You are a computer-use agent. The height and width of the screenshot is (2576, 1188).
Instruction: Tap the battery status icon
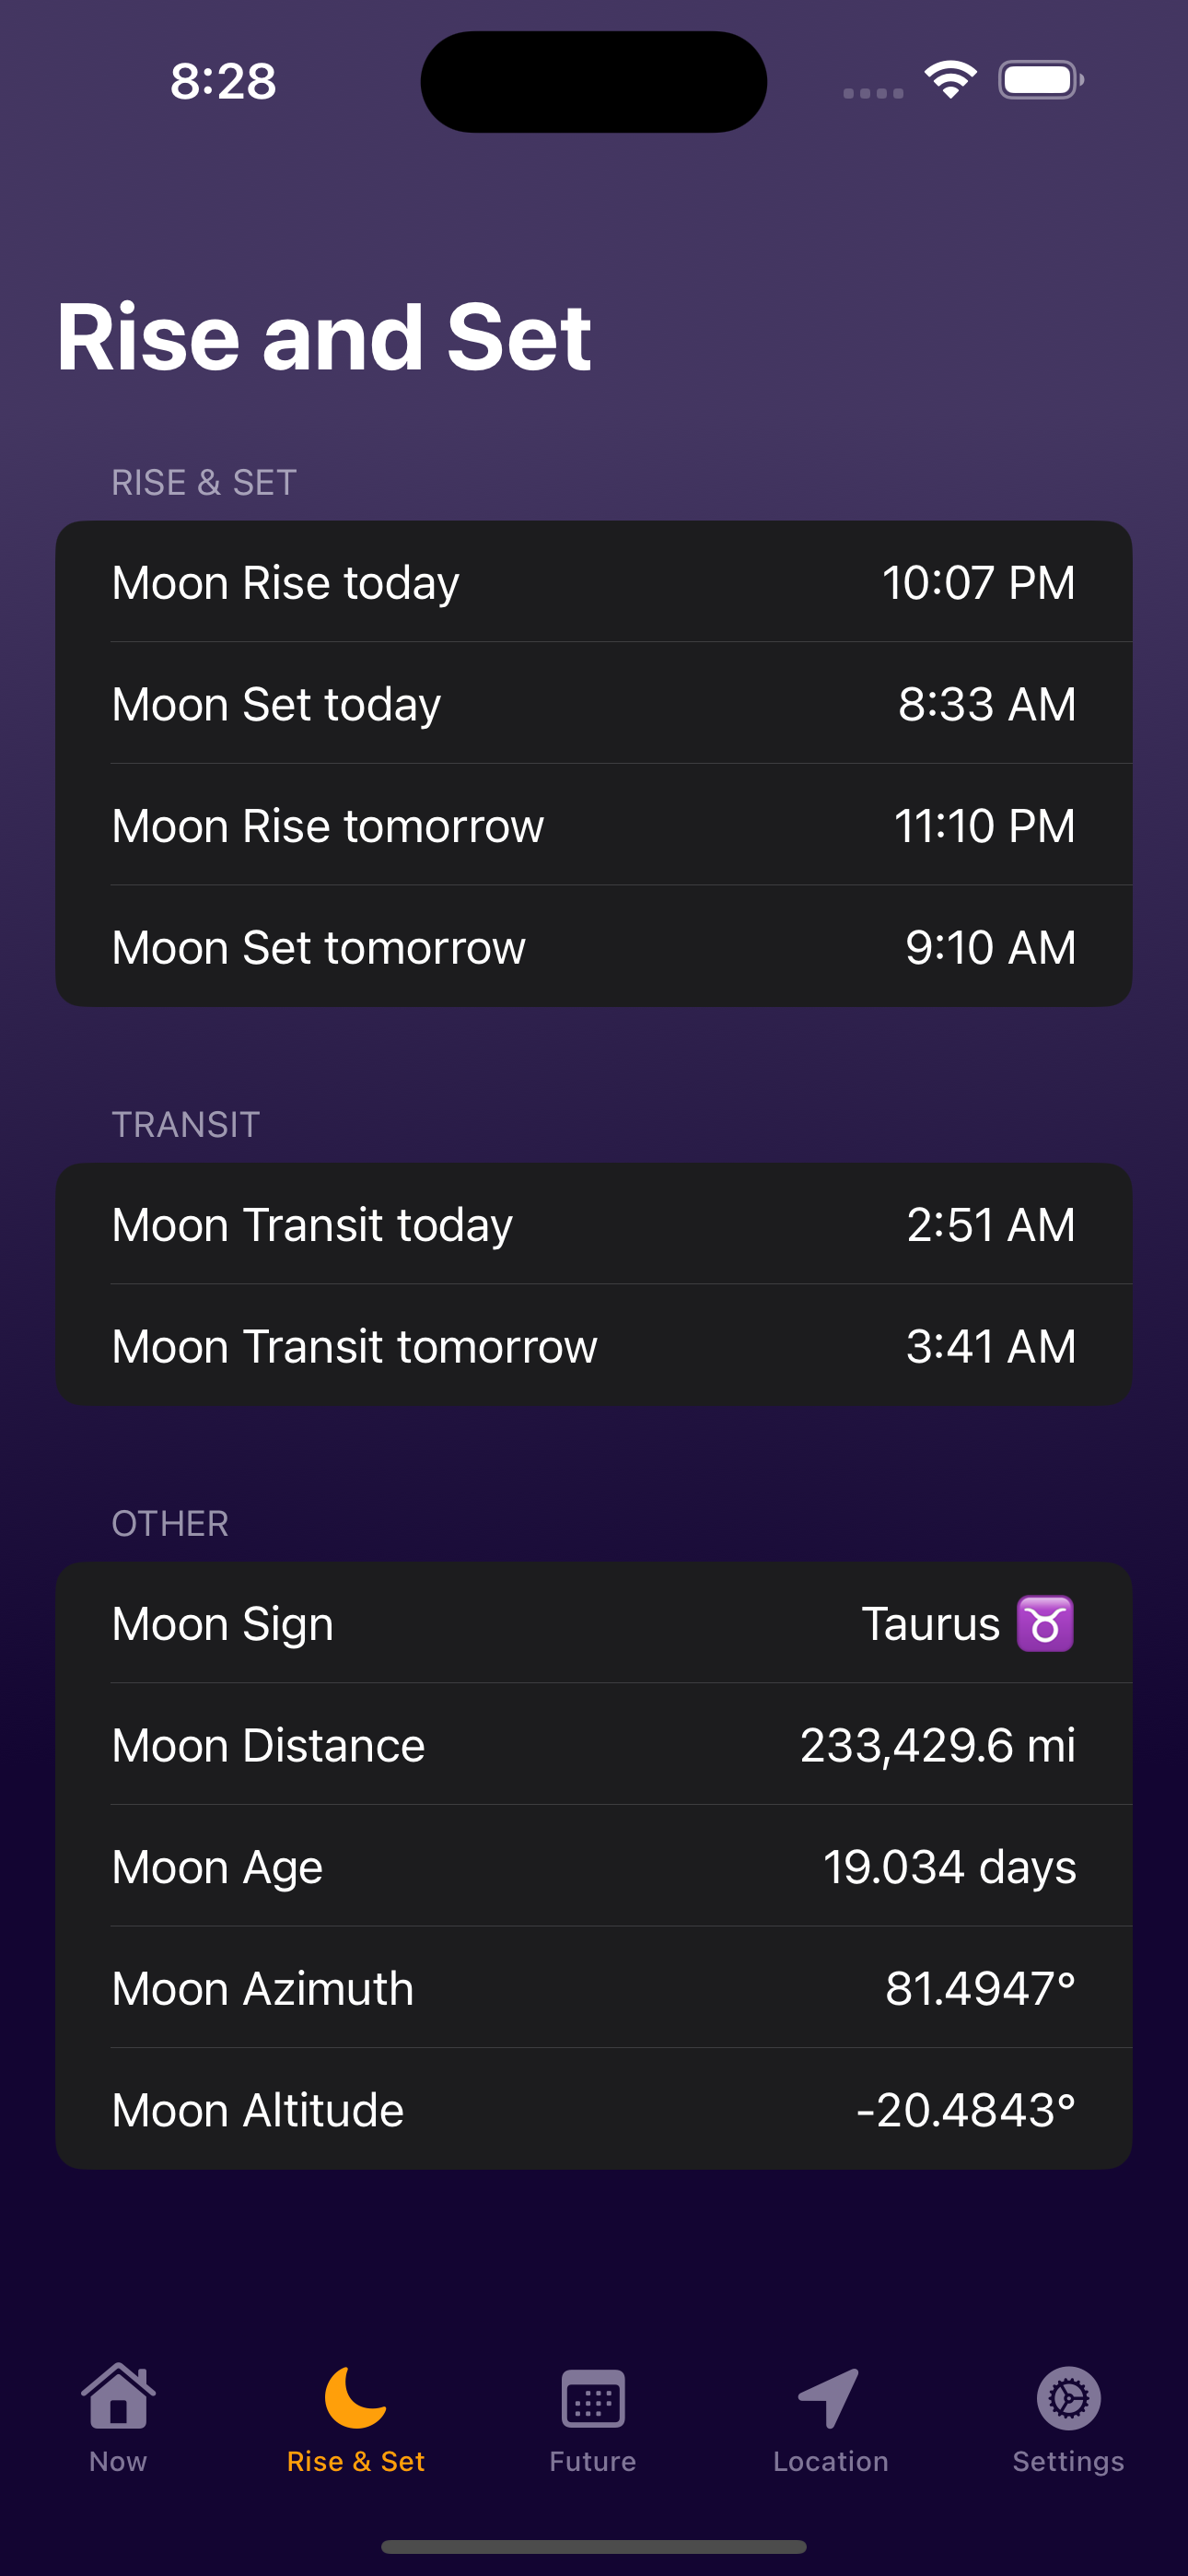[x=1041, y=80]
